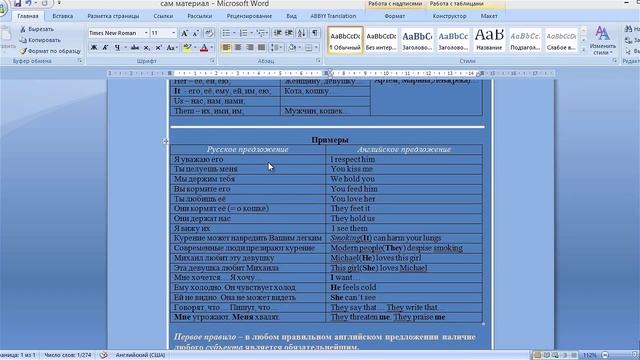Apply yellow text highlight color
The image size is (640, 360).
click(187, 48)
